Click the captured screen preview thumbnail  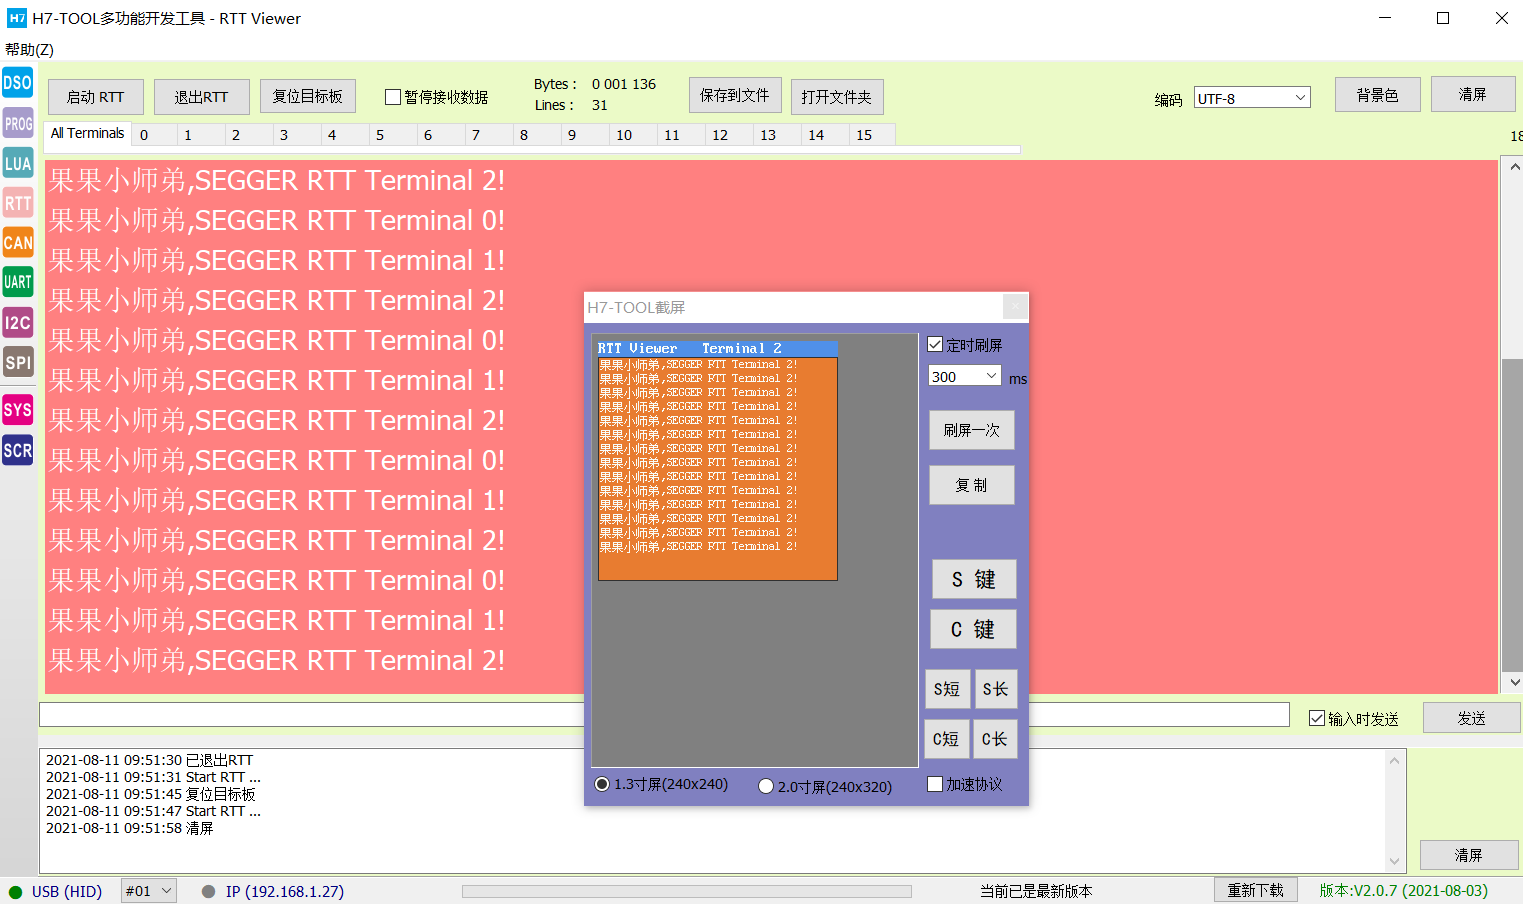(717, 461)
